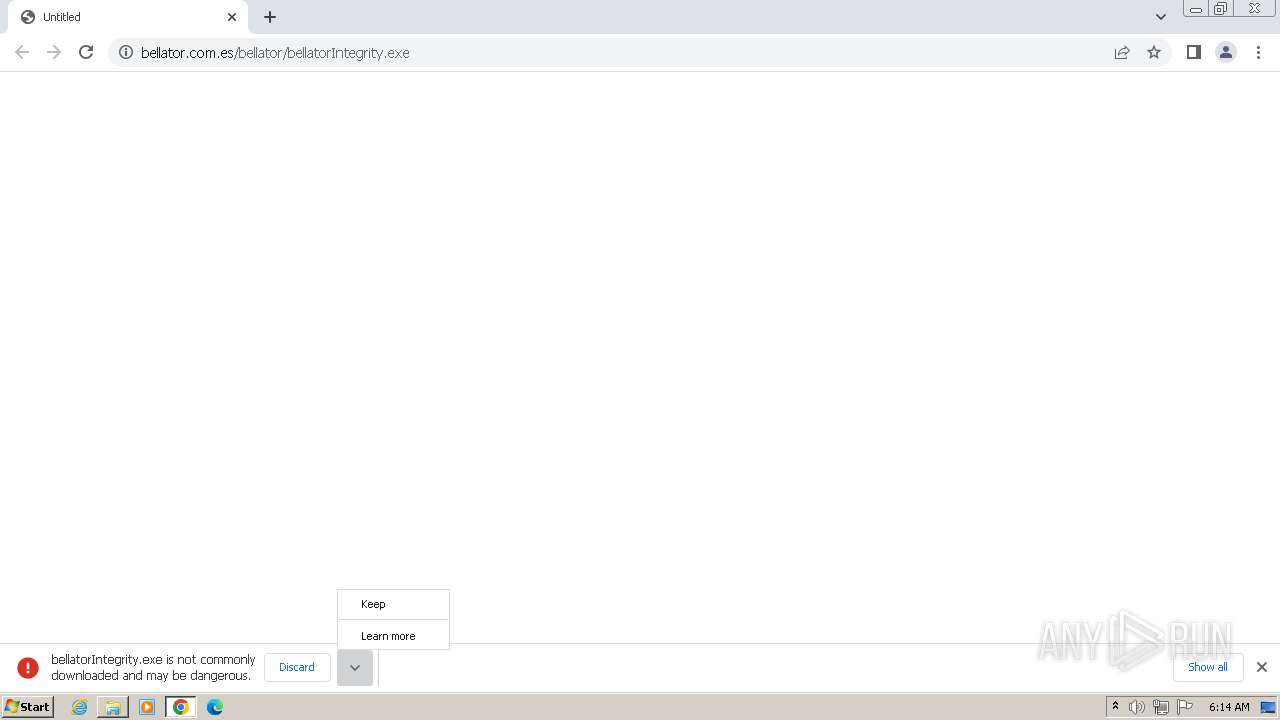The height and width of the screenshot is (720, 1280).
Task: Open the tab search chevron
Action: pos(1161,17)
